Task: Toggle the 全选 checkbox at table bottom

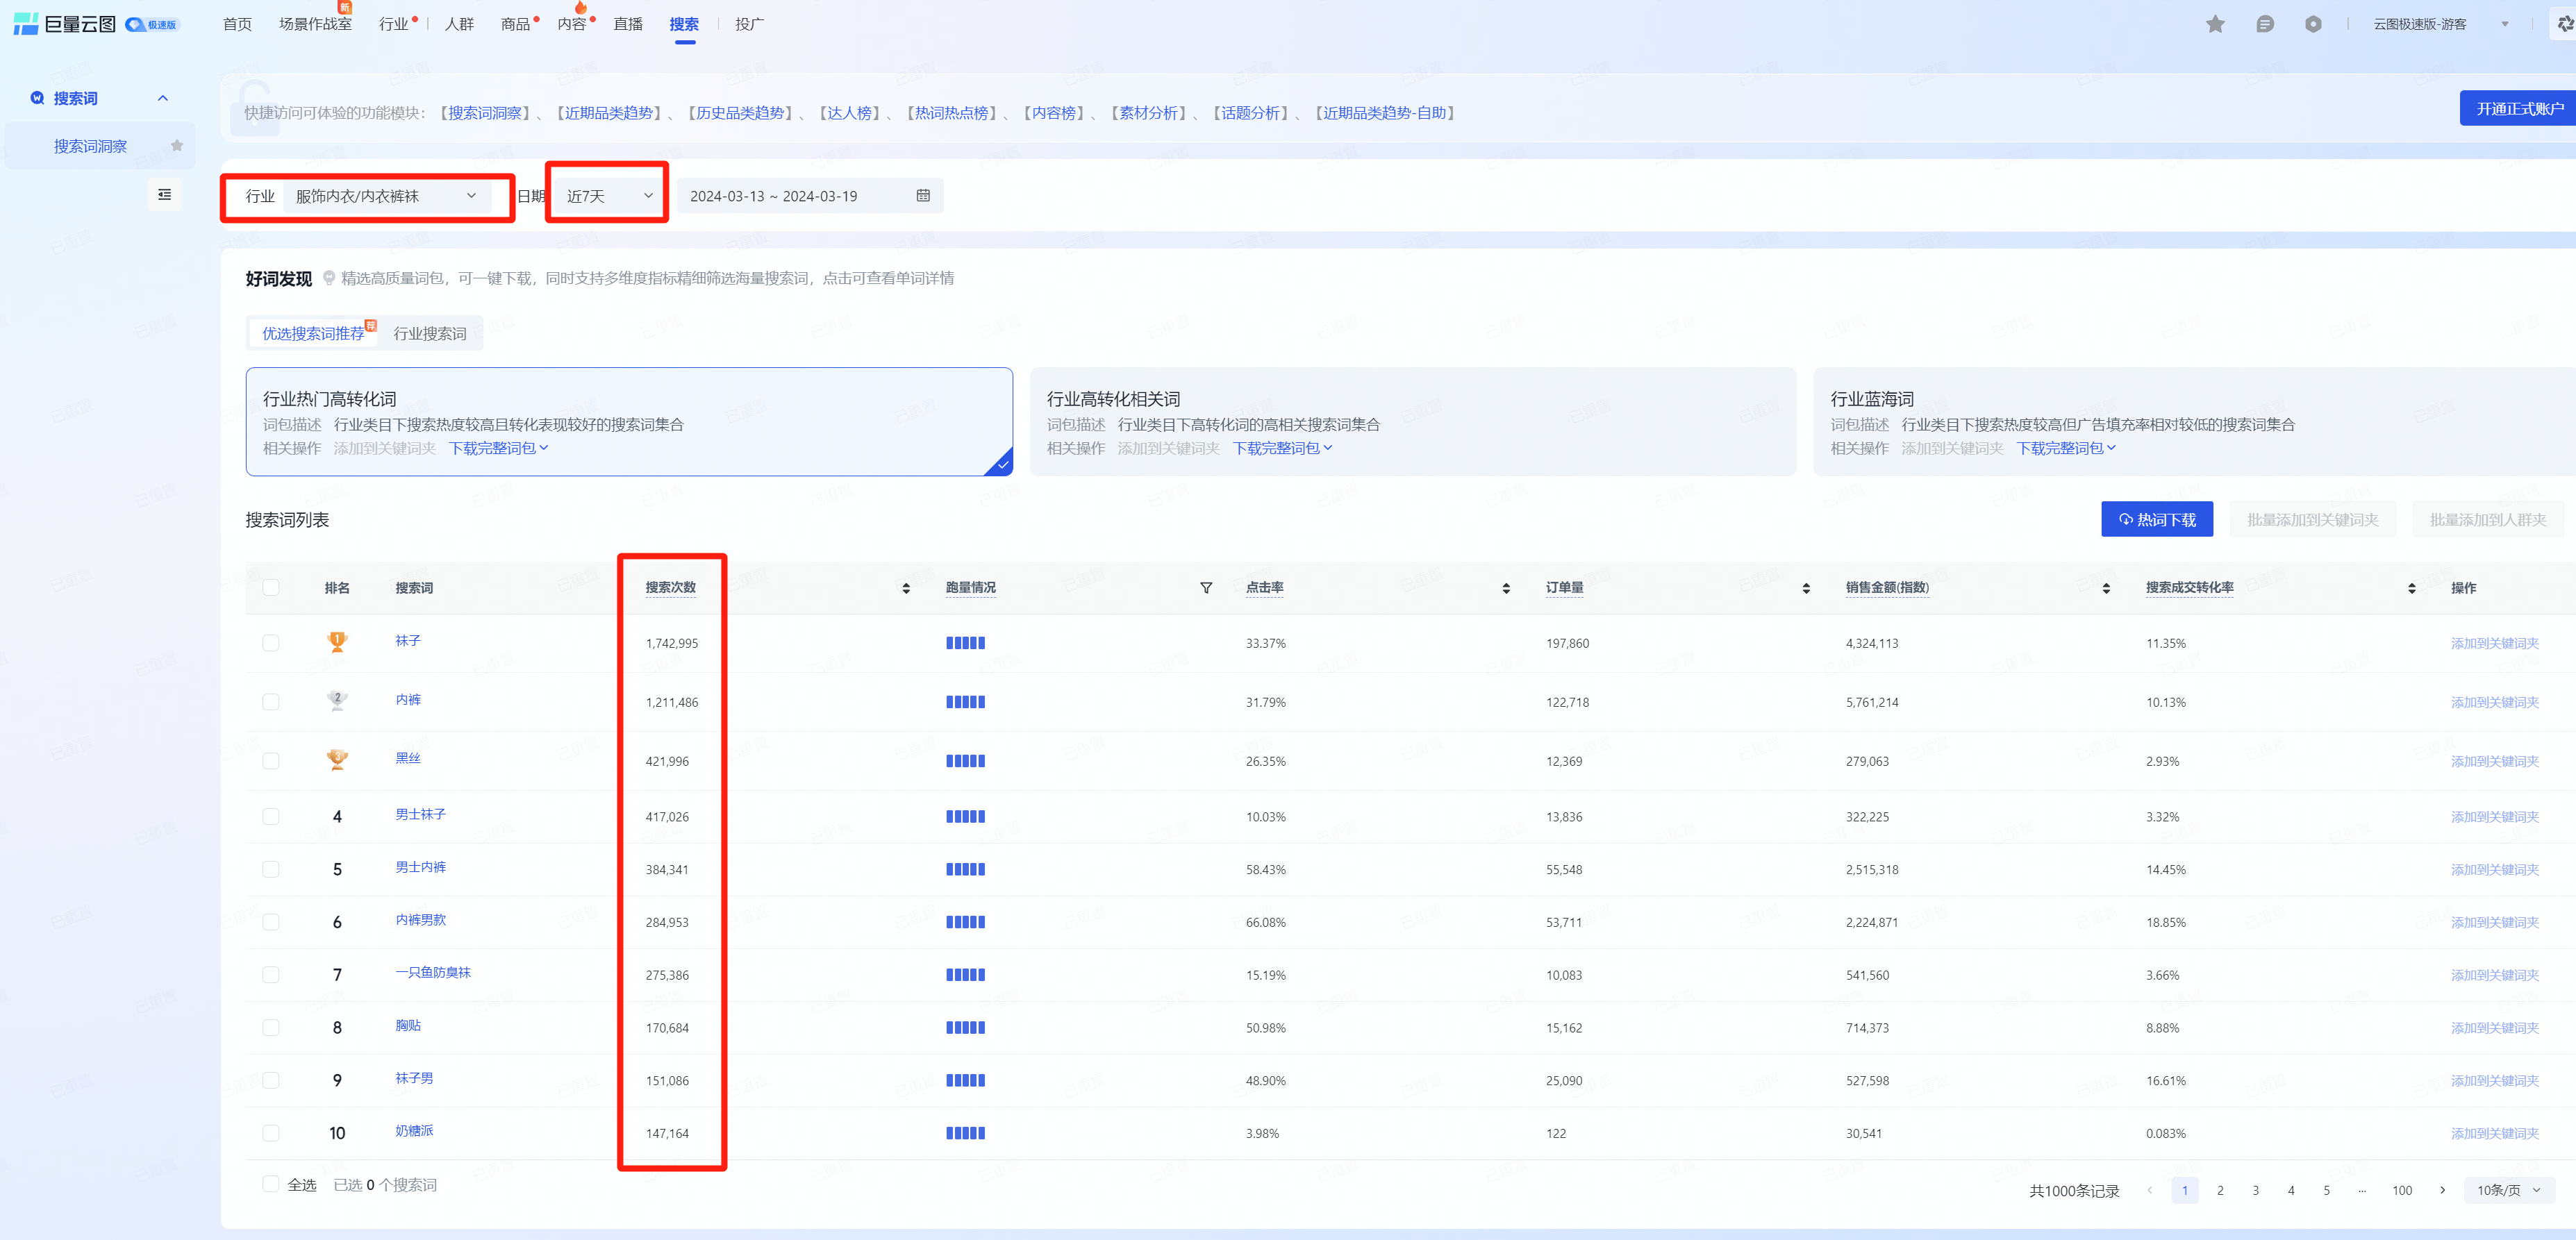Action: coord(270,1184)
